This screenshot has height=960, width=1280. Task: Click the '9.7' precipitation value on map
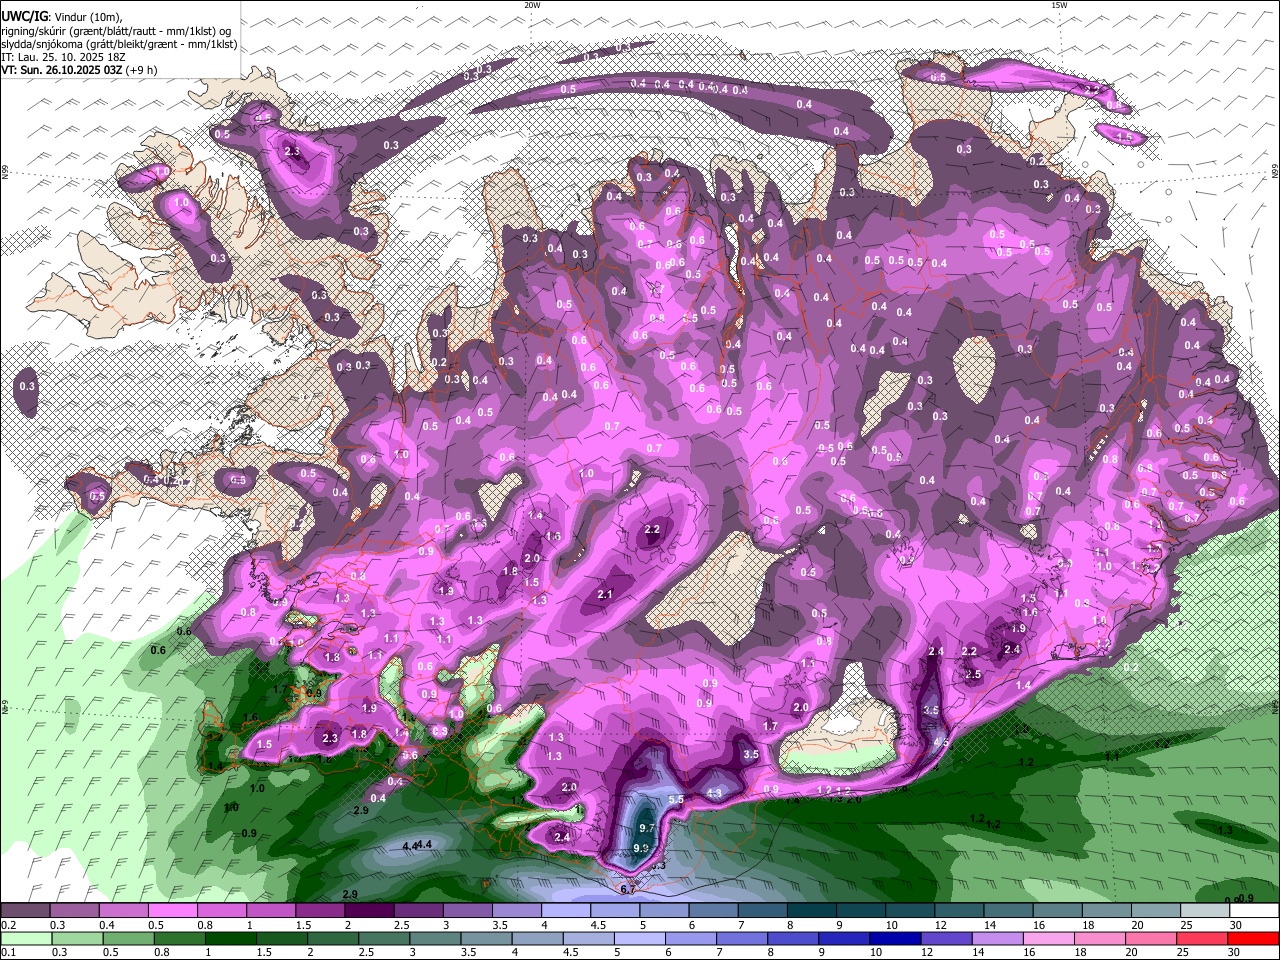pyautogui.click(x=647, y=828)
